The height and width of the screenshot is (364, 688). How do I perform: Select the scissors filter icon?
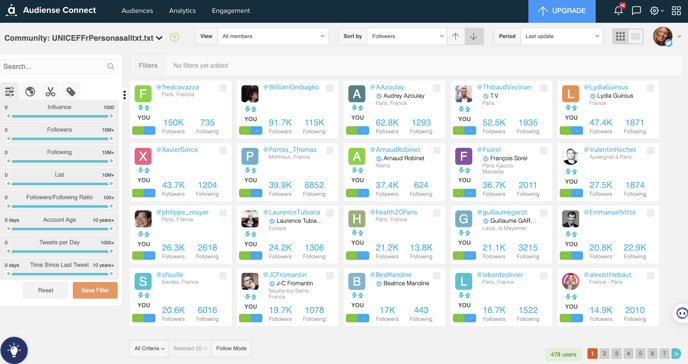point(50,92)
